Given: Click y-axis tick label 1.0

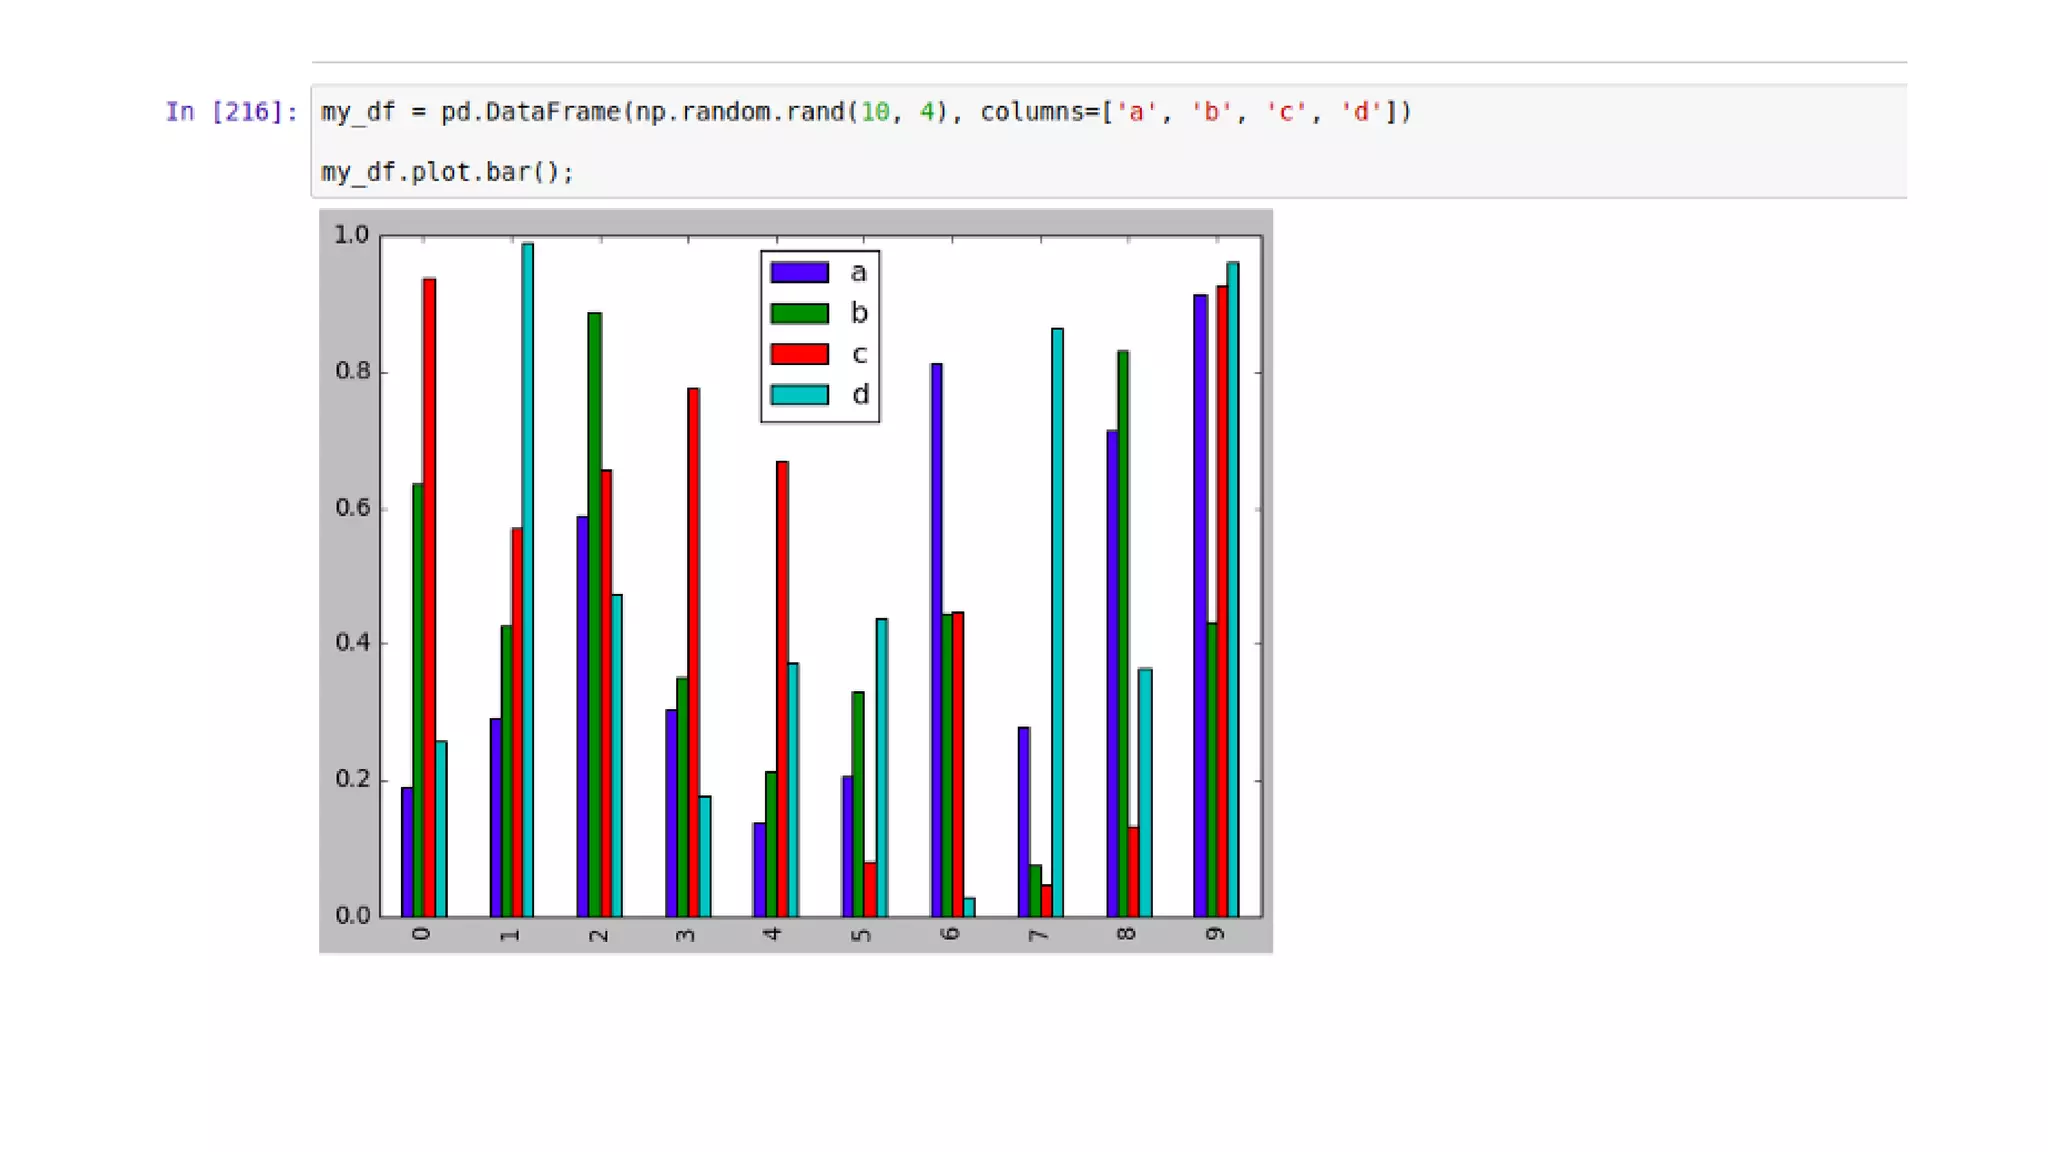Looking at the screenshot, I should (x=351, y=235).
